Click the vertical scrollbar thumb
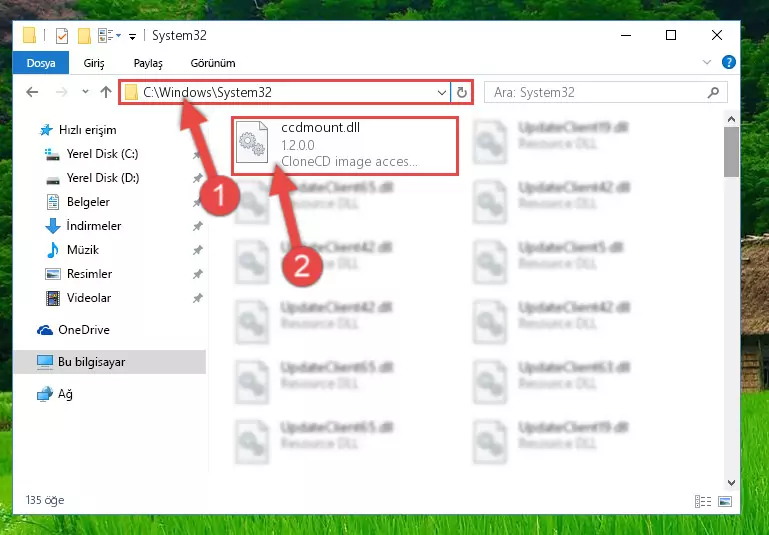The width and height of the screenshot is (769, 535). 731,152
